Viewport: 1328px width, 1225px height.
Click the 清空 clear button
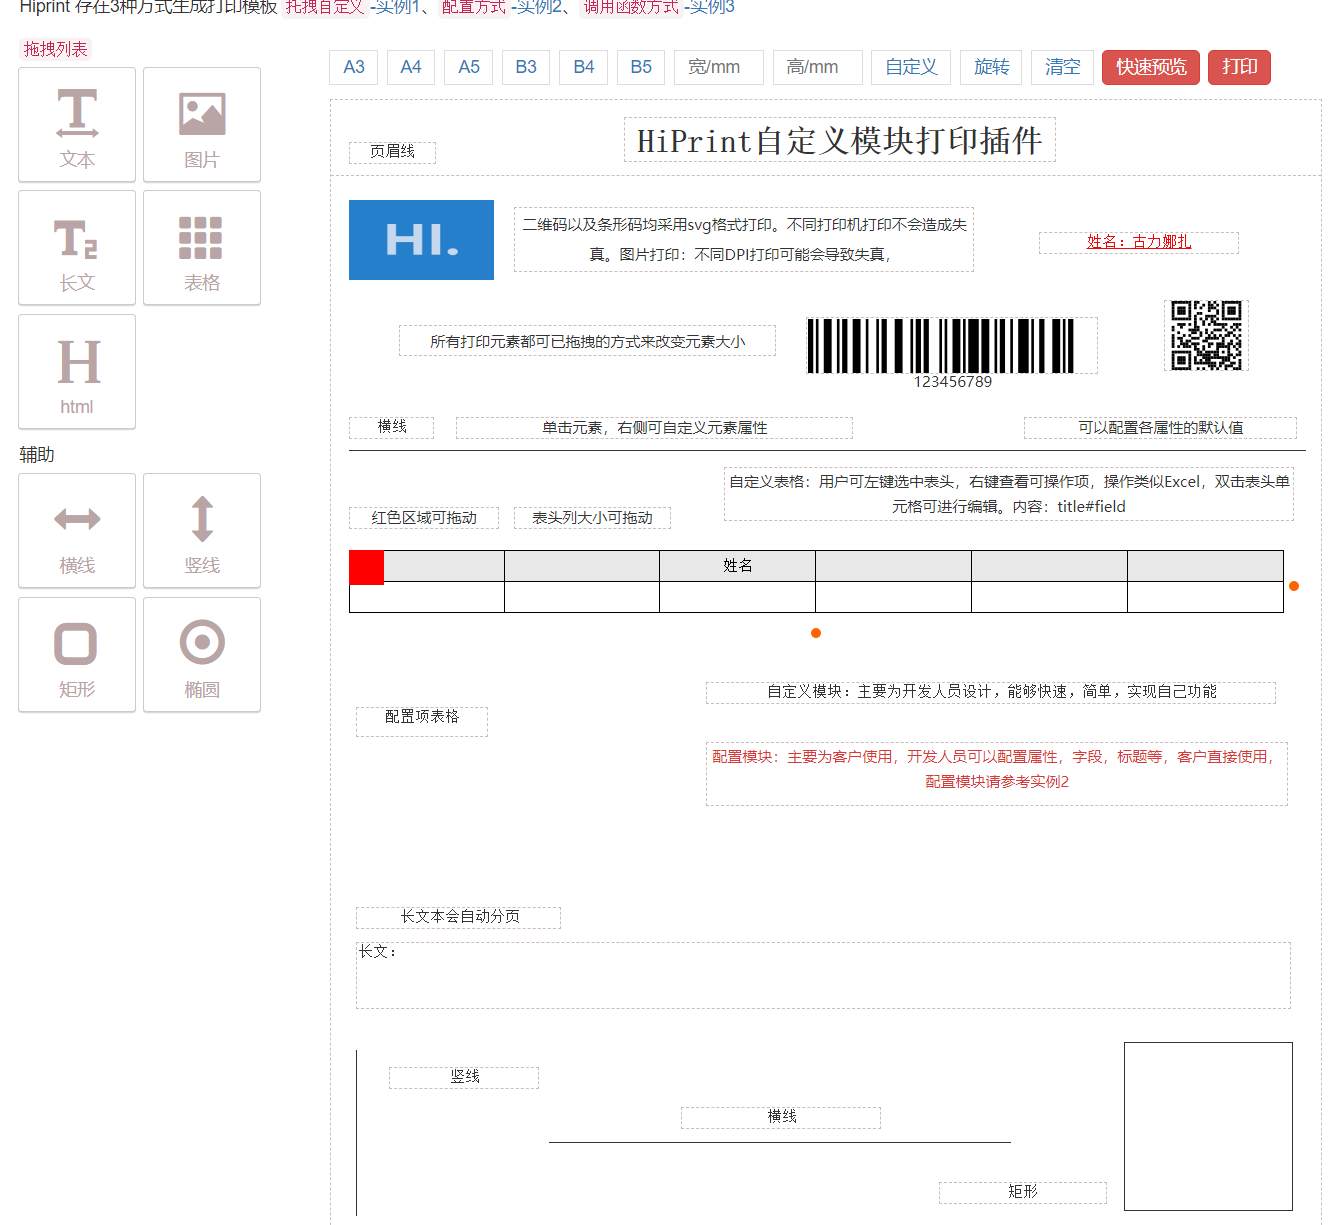1063,67
